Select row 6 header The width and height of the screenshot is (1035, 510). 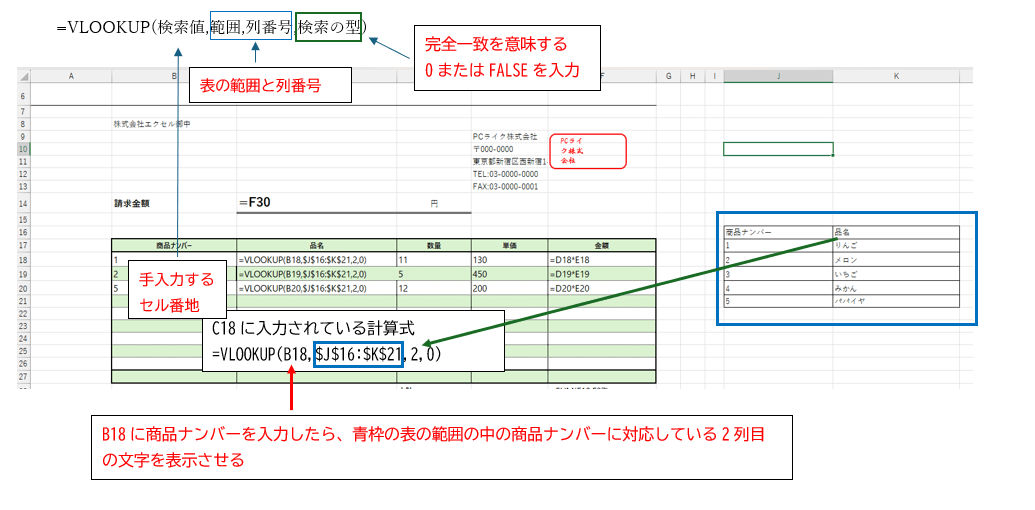tap(24, 94)
